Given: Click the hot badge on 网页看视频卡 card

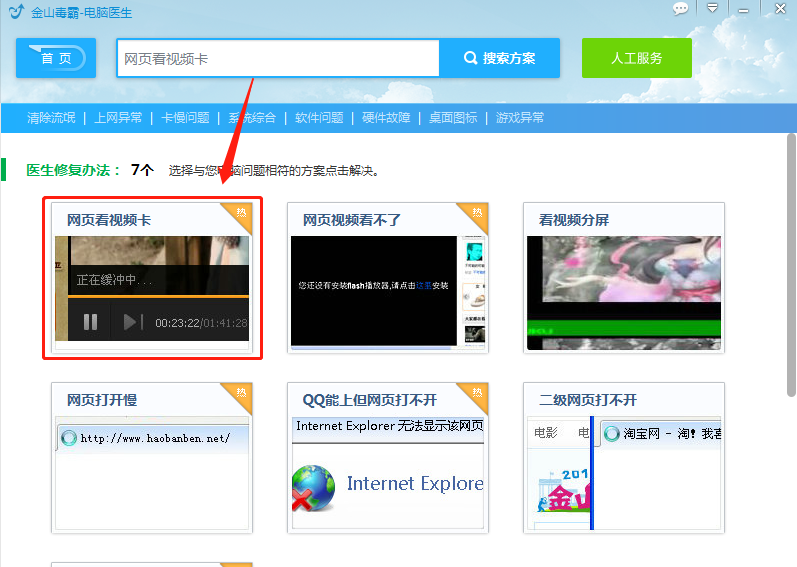Looking at the screenshot, I should [x=240, y=214].
